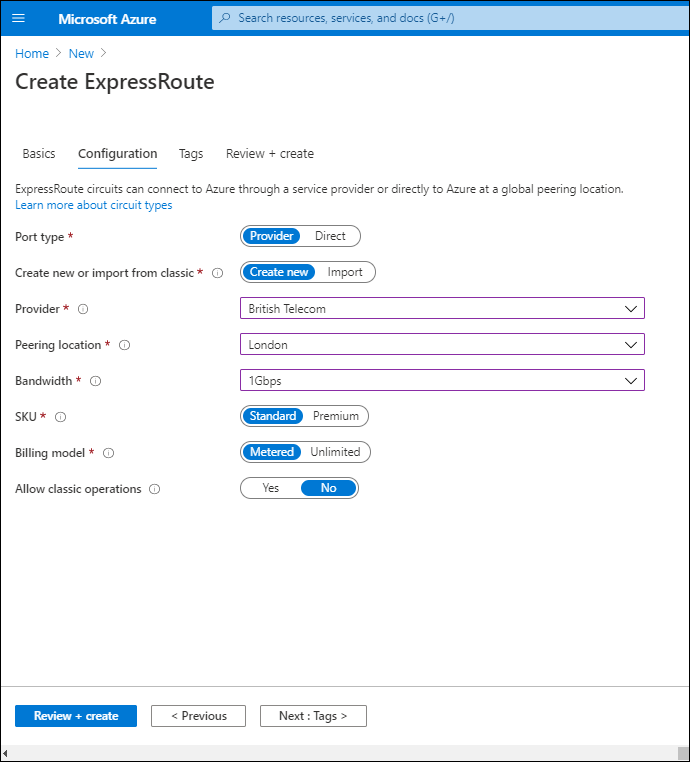Choose Create new circuit option

[279, 272]
